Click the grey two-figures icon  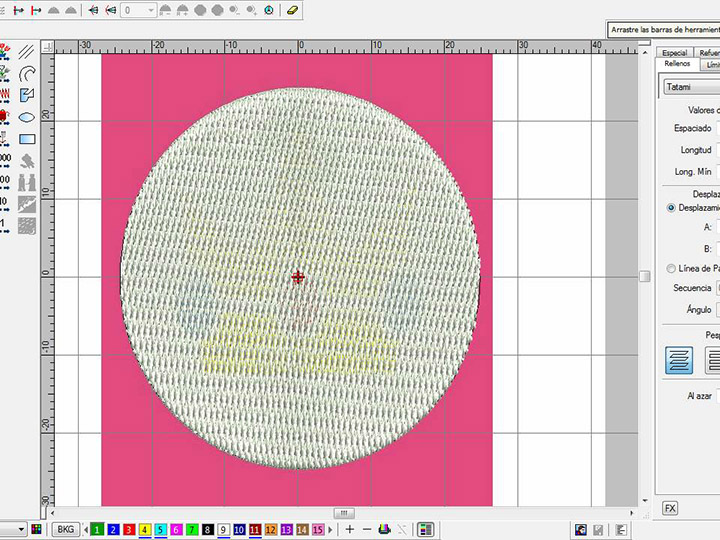pyautogui.click(x=27, y=182)
